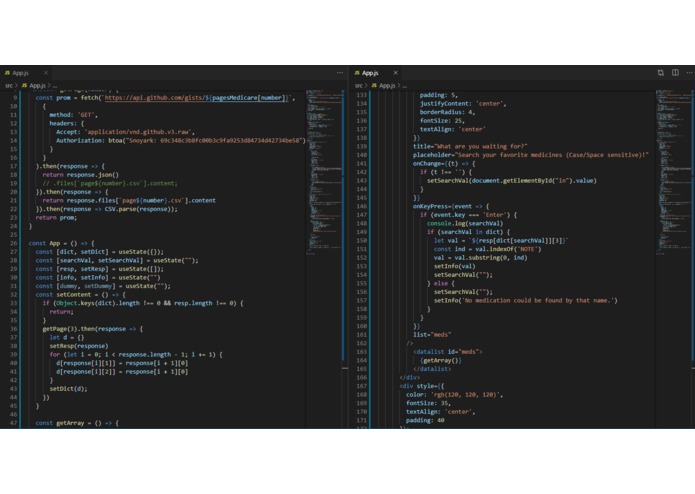Click the placeholder attribute line
695x494 pixels.
(x=531, y=155)
